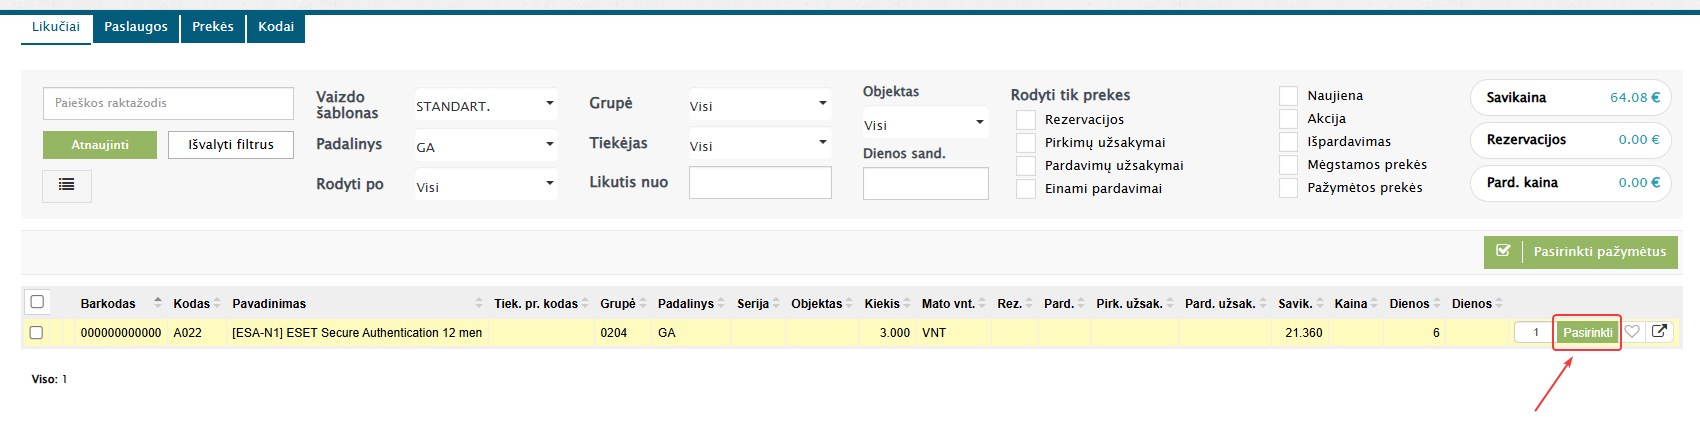Image resolution: width=1700 pixels, height=441 pixels.
Task: Sort by Kaina column arrows
Action: pyautogui.click(x=1375, y=303)
